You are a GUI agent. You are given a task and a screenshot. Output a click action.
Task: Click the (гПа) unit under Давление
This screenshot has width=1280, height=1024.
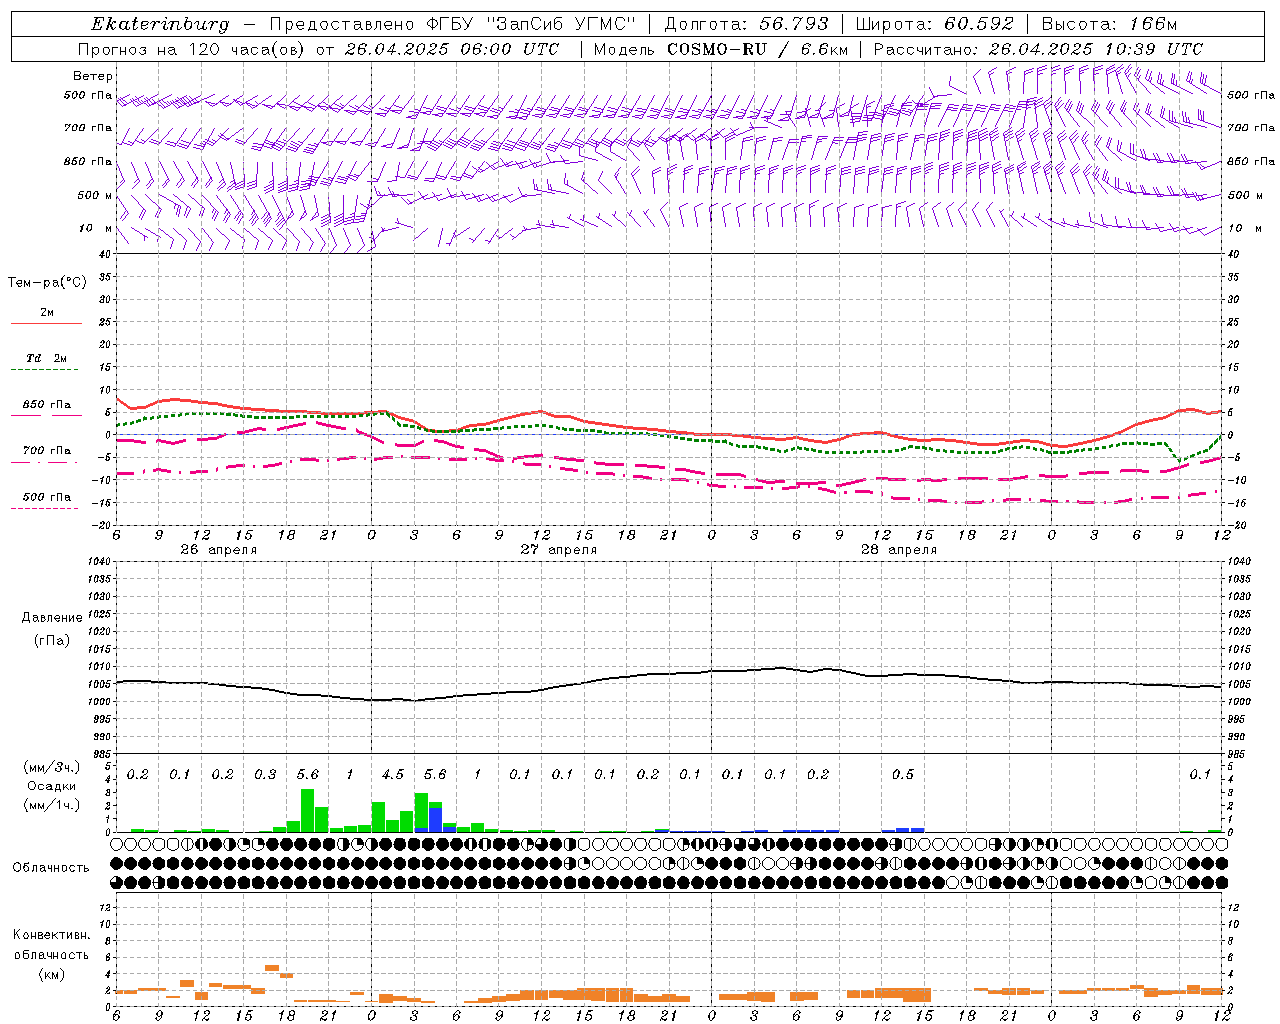(x=52, y=640)
